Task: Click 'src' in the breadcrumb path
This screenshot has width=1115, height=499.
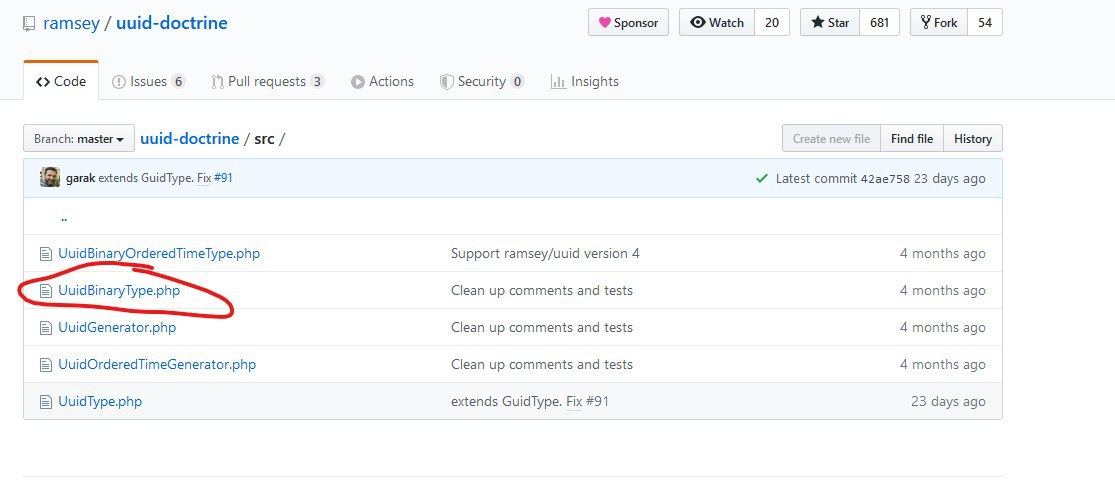Action: pos(264,138)
